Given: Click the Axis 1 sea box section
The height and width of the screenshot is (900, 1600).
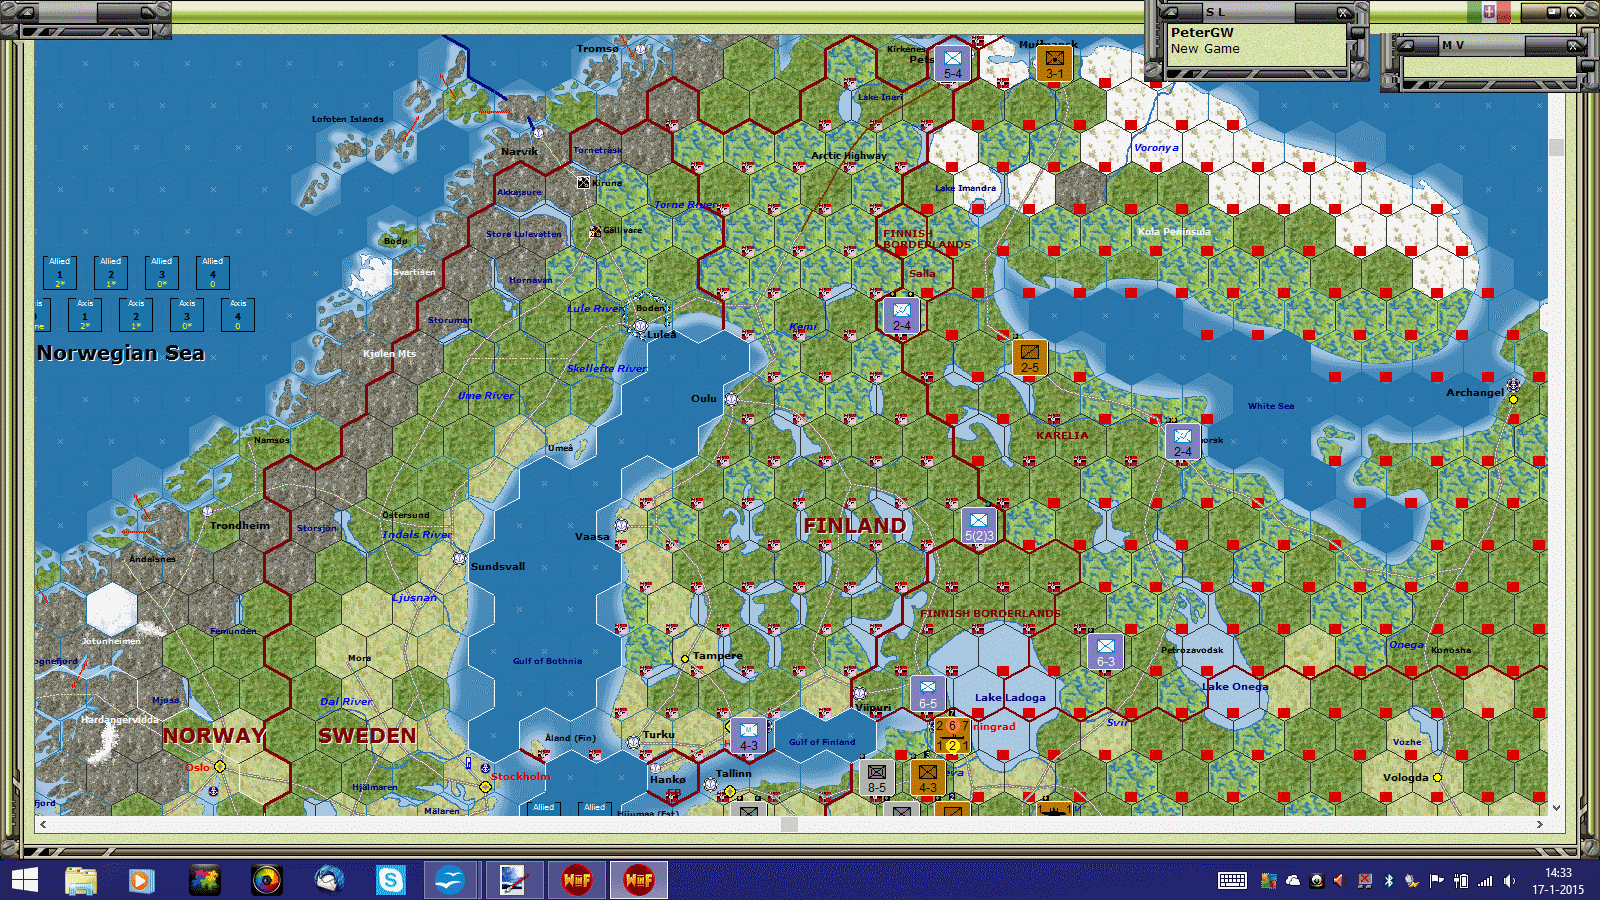Looking at the screenshot, I should coord(85,315).
